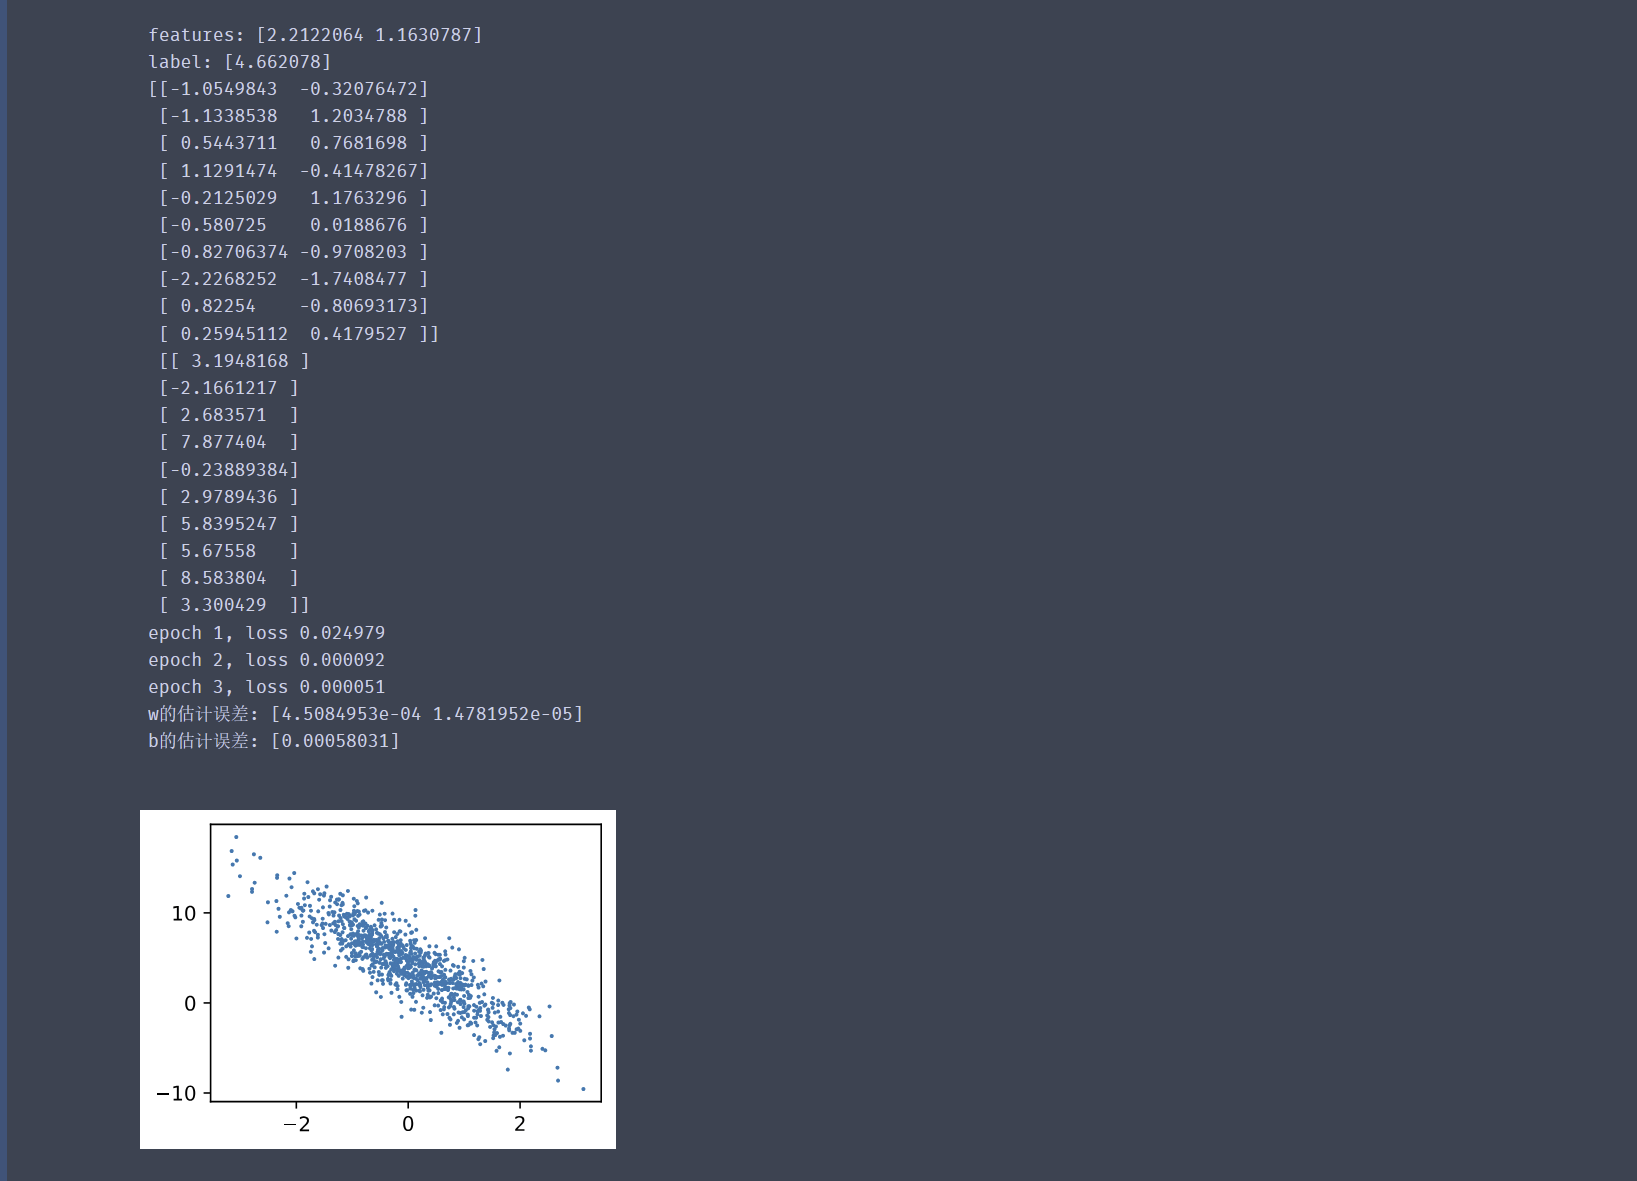Select row starting with -2.2268252

coord(294,279)
